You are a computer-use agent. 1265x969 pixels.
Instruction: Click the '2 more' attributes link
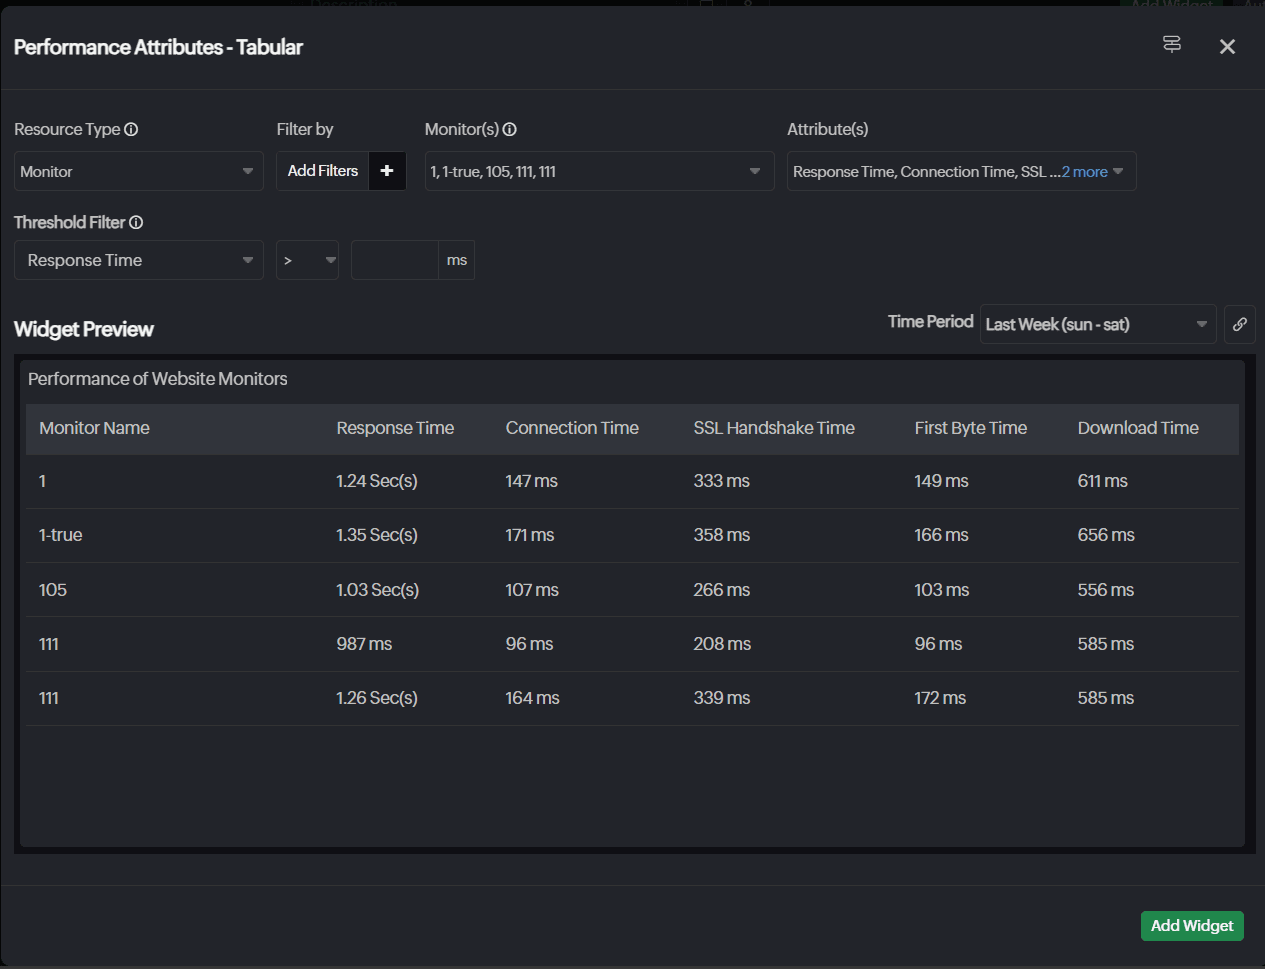pos(1085,172)
